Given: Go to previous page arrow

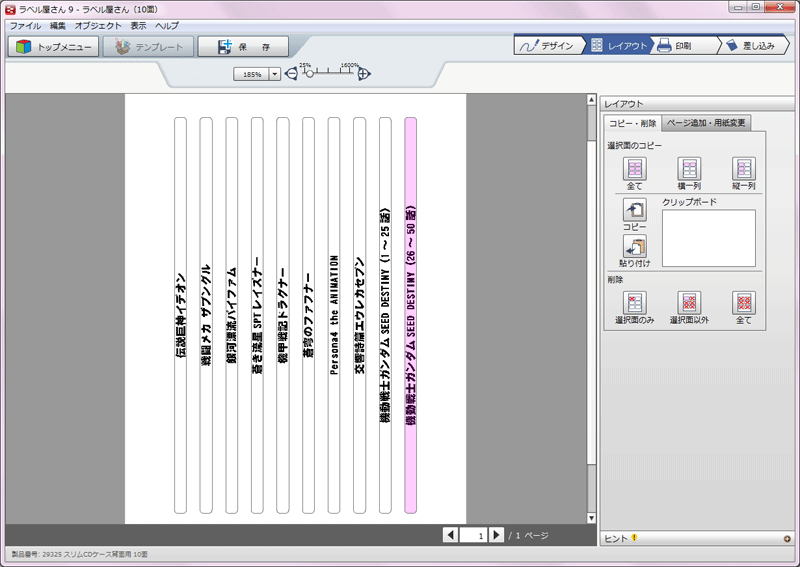Looking at the screenshot, I should point(450,535).
